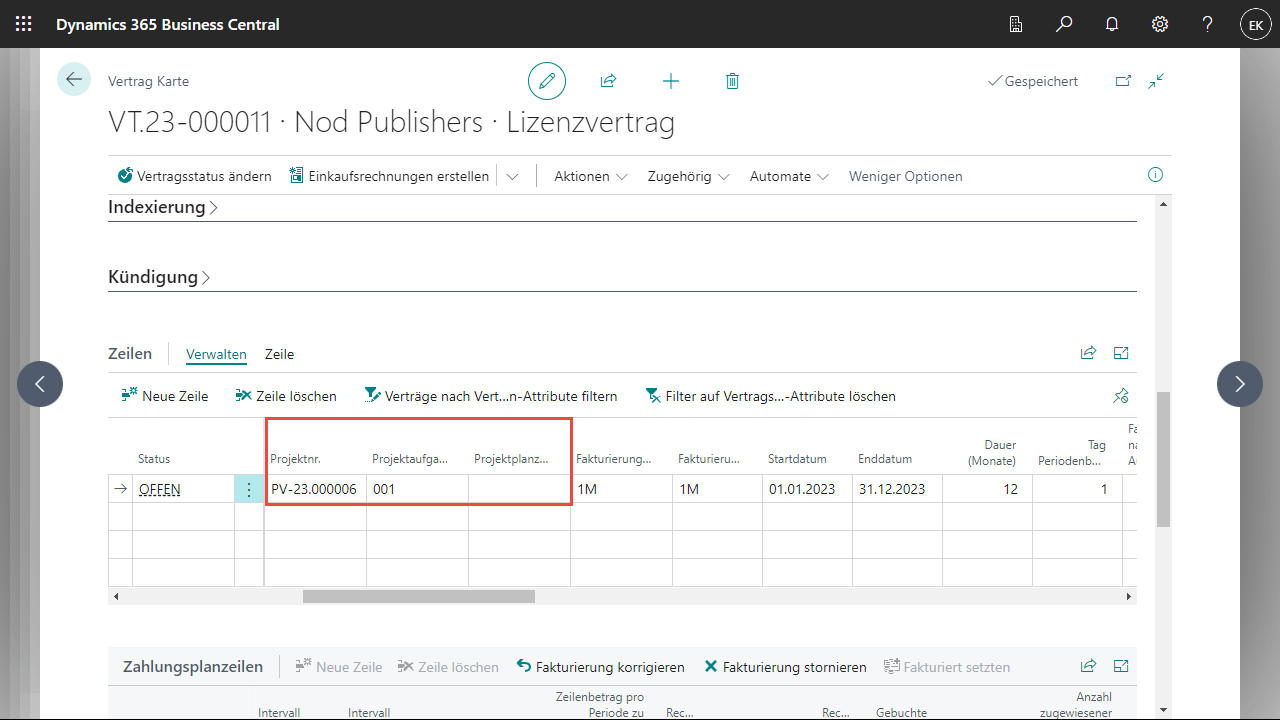Pin the Zeilen filter pane icon

point(1121,396)
